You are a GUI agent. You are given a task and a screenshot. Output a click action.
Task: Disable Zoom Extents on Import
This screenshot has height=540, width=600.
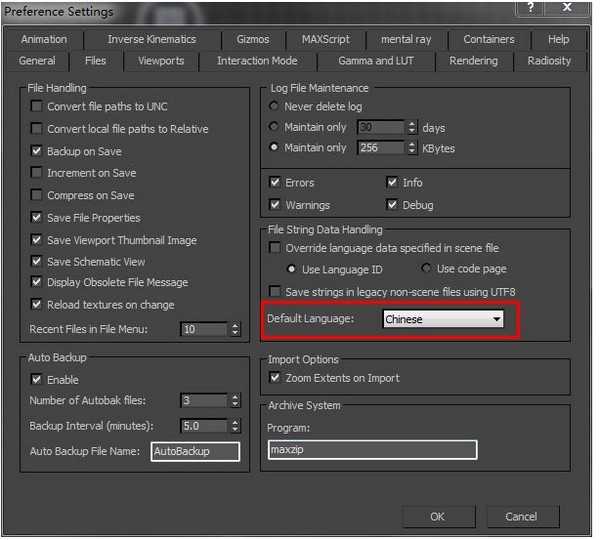click(x=275, y=378)
